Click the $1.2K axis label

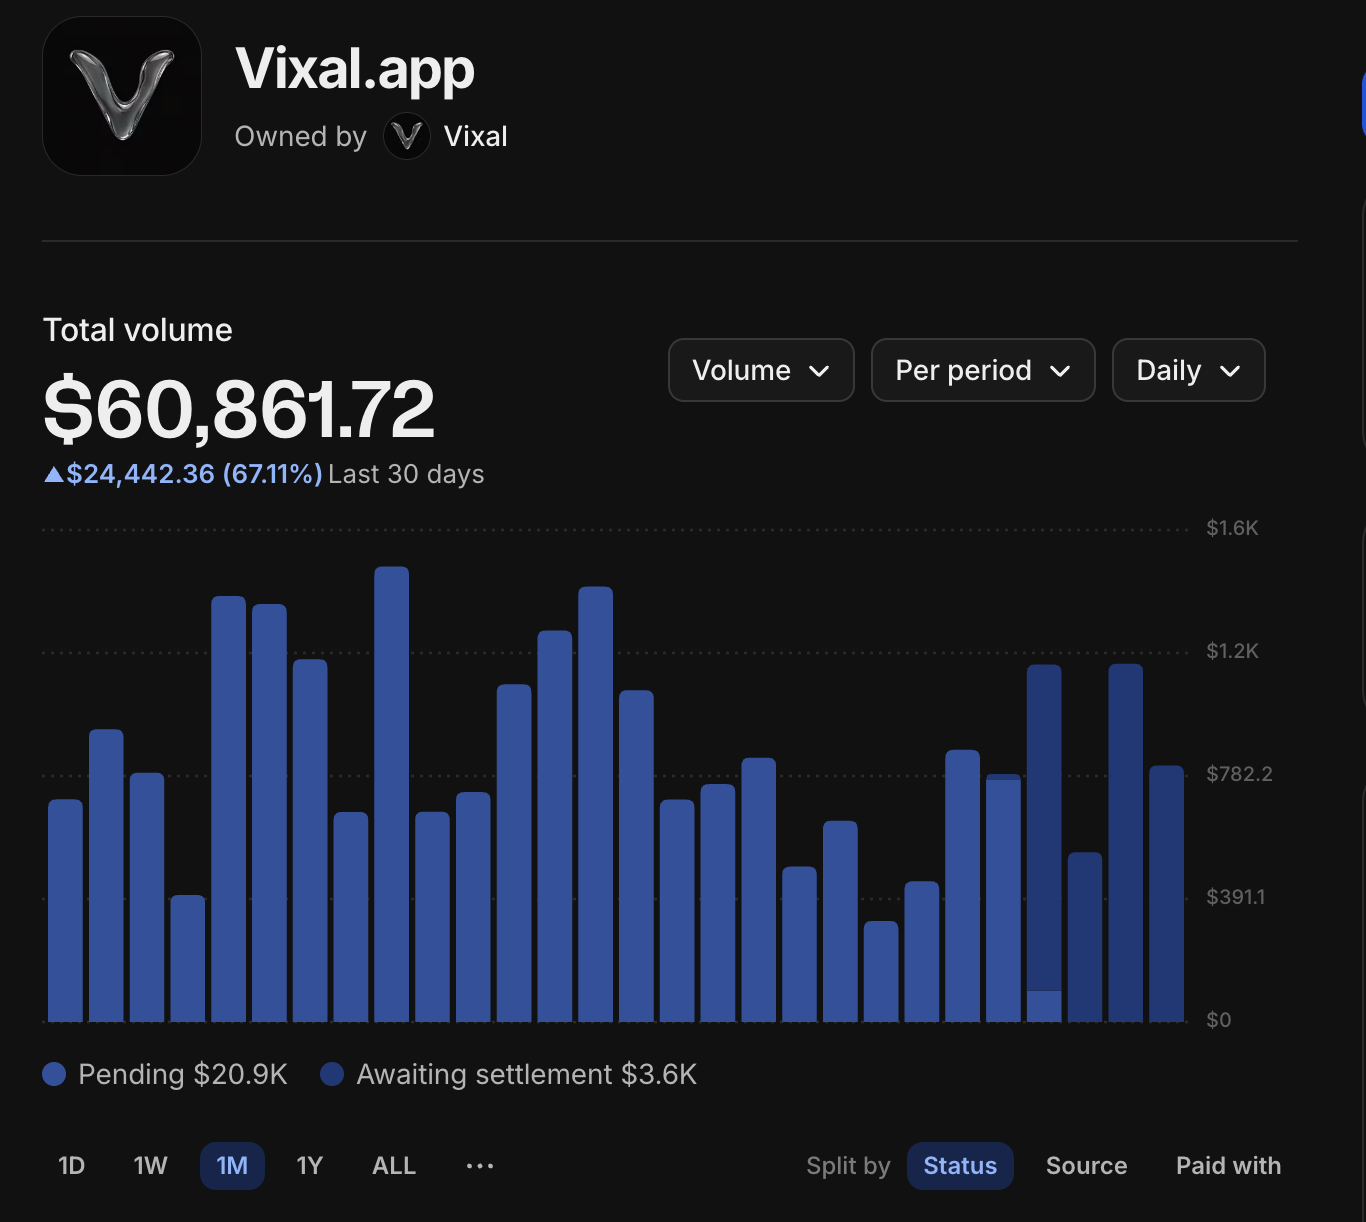tap(1232, 651)
